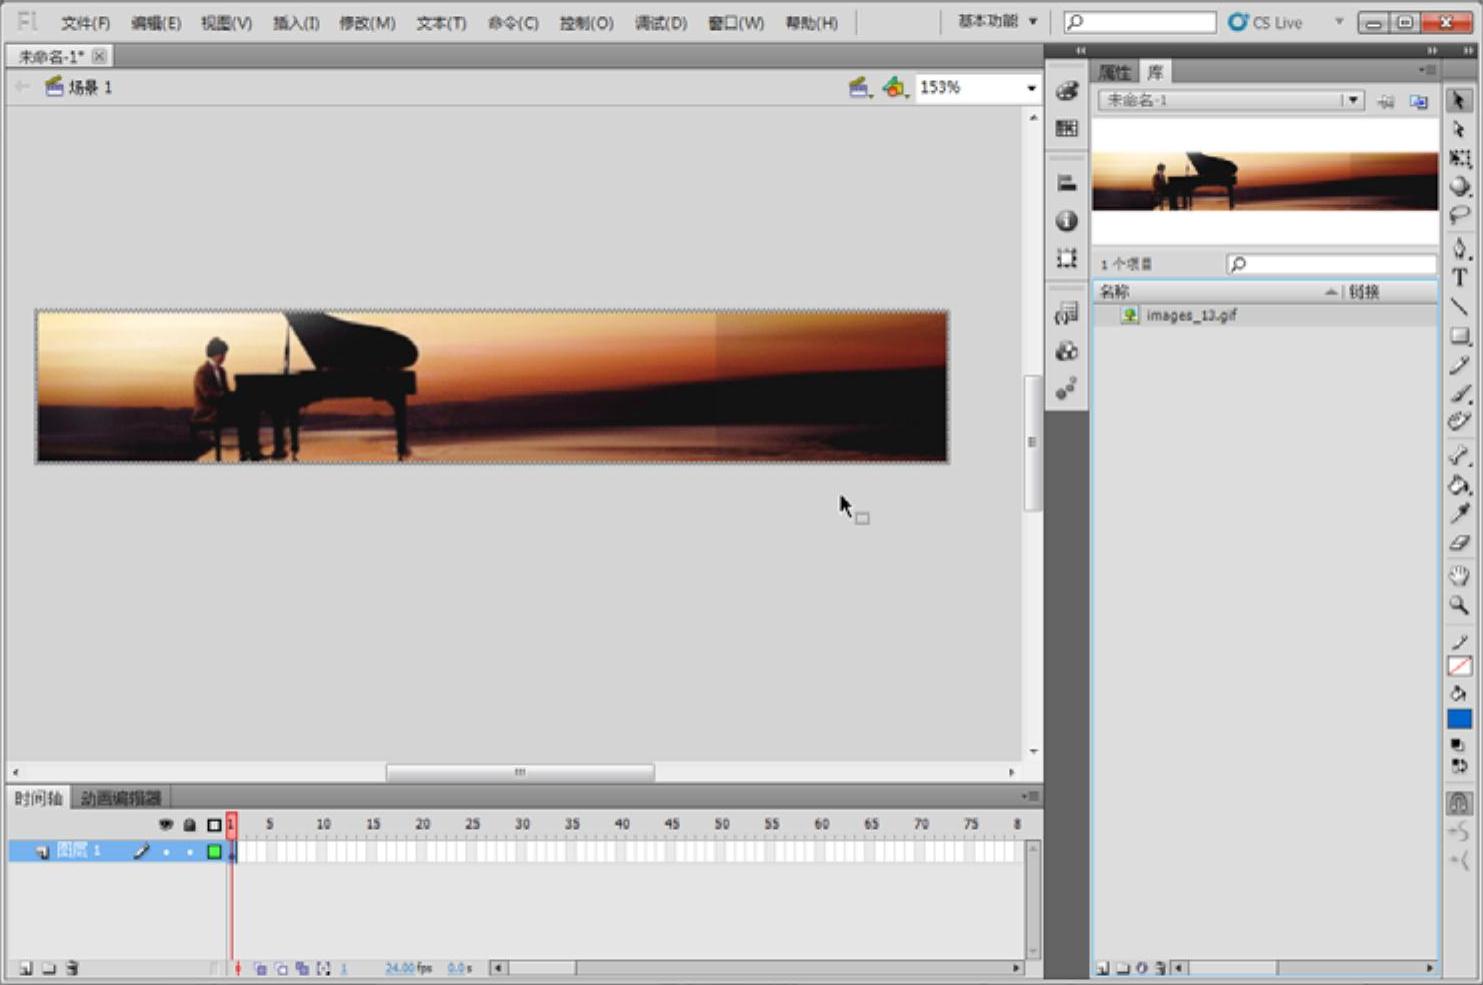
Task: Click the blue fill color swatch
Action: pyautogui.click(x=1459, y=718)
